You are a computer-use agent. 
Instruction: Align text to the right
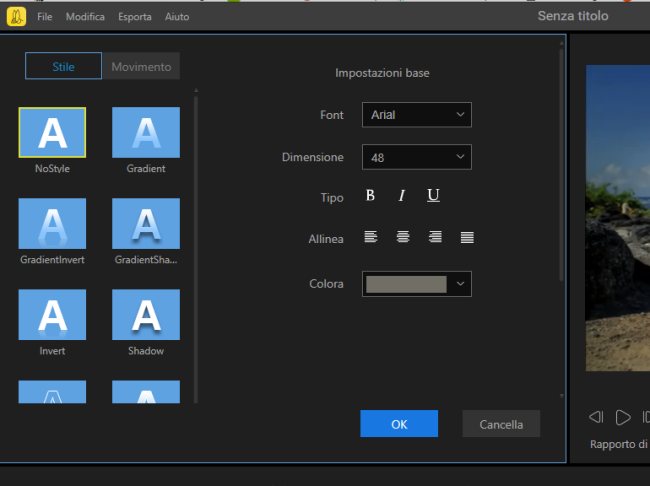[x=435, y=238]
